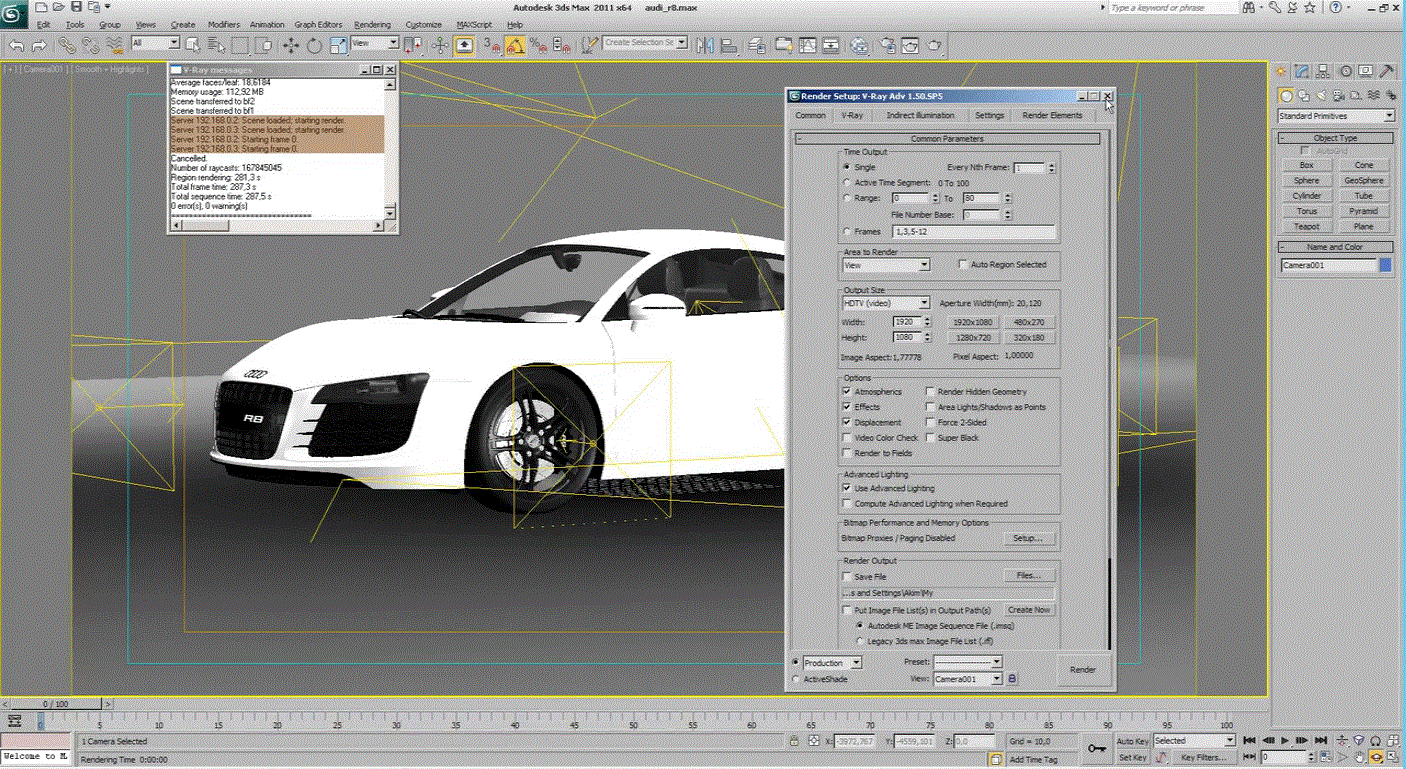
Task: Open the selection filter All dropdown
Action: (155, 44)
